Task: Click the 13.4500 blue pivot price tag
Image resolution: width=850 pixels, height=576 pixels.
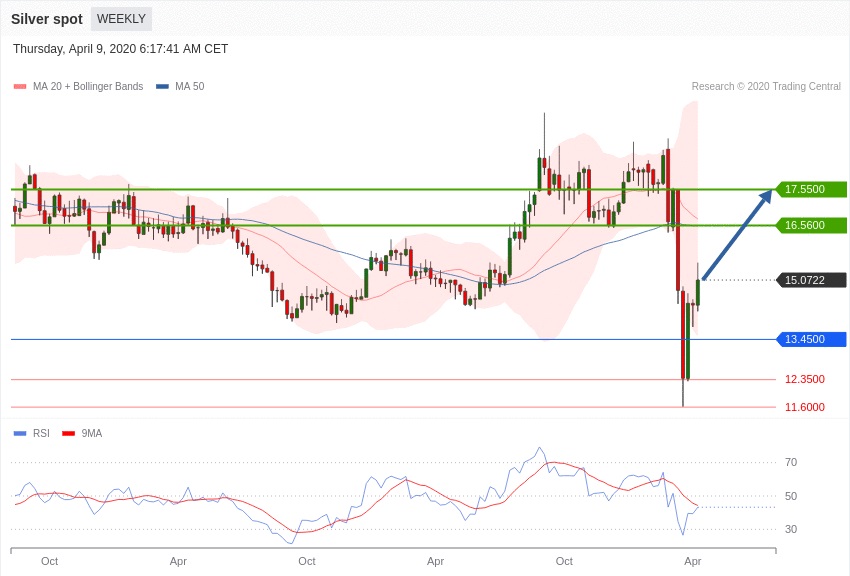Action: tap(811, 339)
